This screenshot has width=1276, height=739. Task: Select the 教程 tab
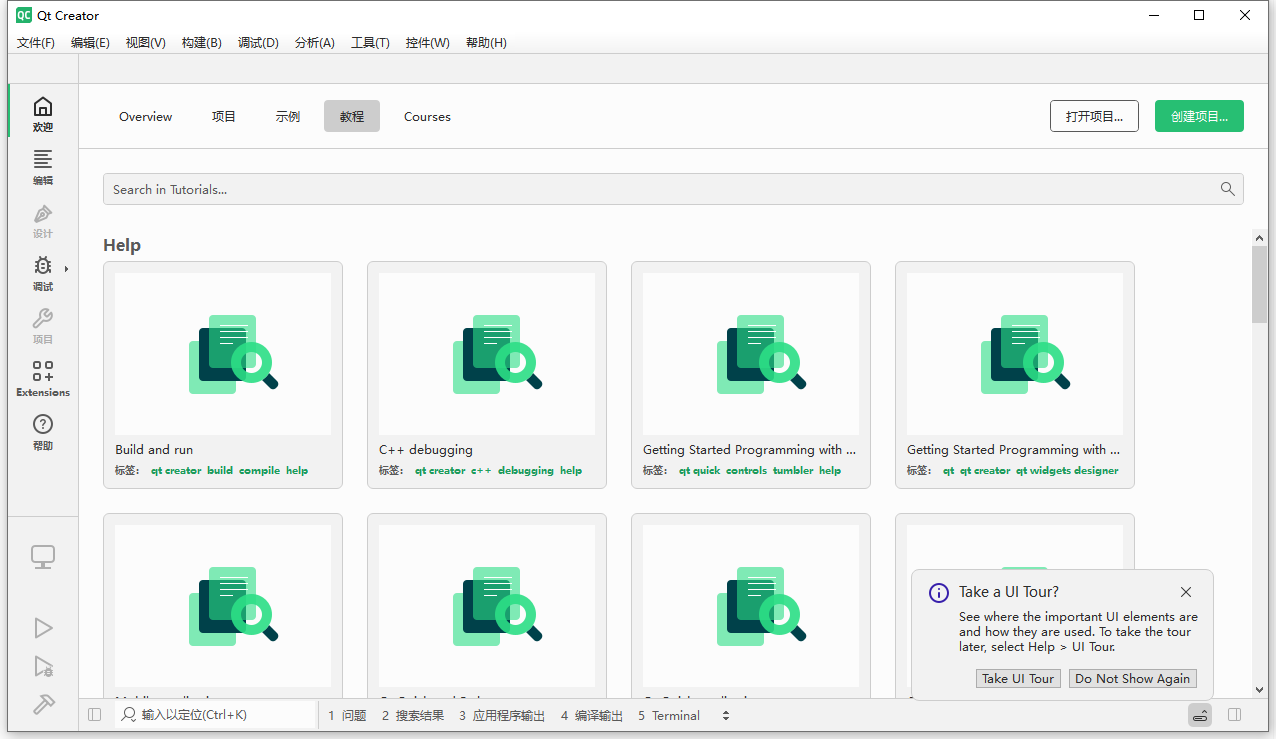coord(352,116)
